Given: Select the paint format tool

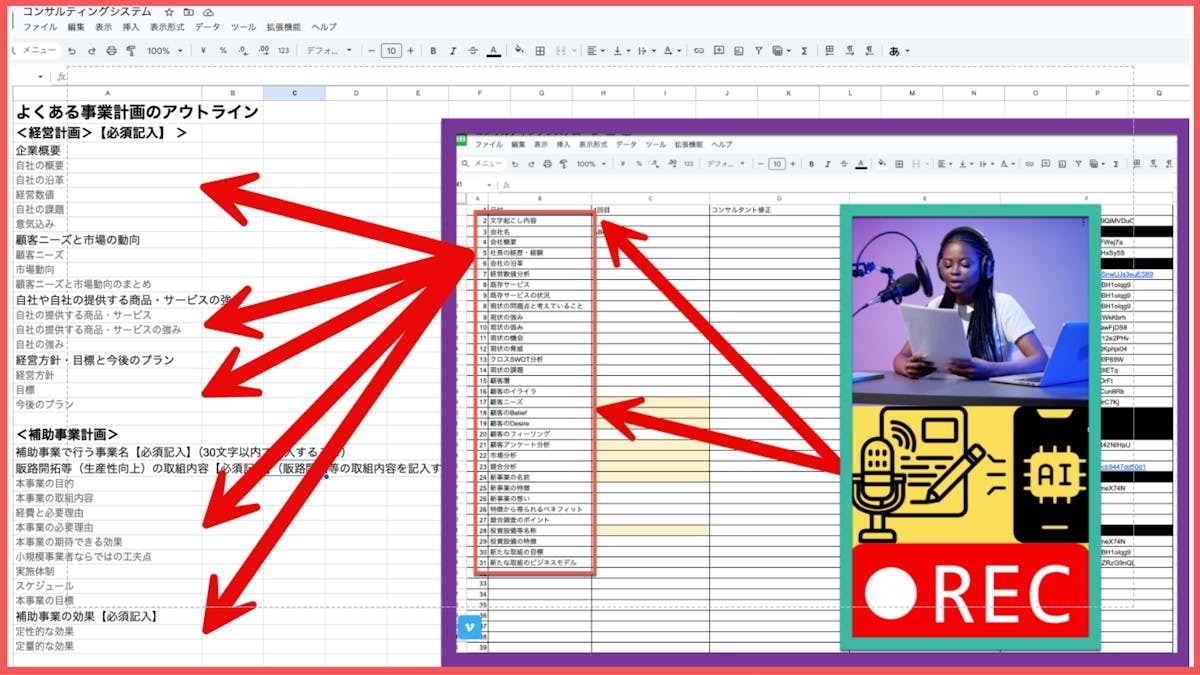Looking at the screenshot, I should [130, 50].
